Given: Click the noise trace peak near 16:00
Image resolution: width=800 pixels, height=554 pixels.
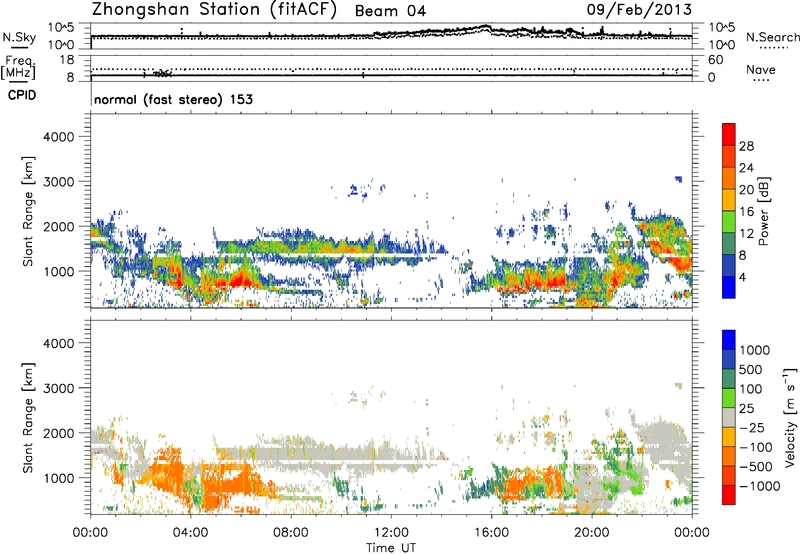Looking at the screenshot, I should coord(485,27).
